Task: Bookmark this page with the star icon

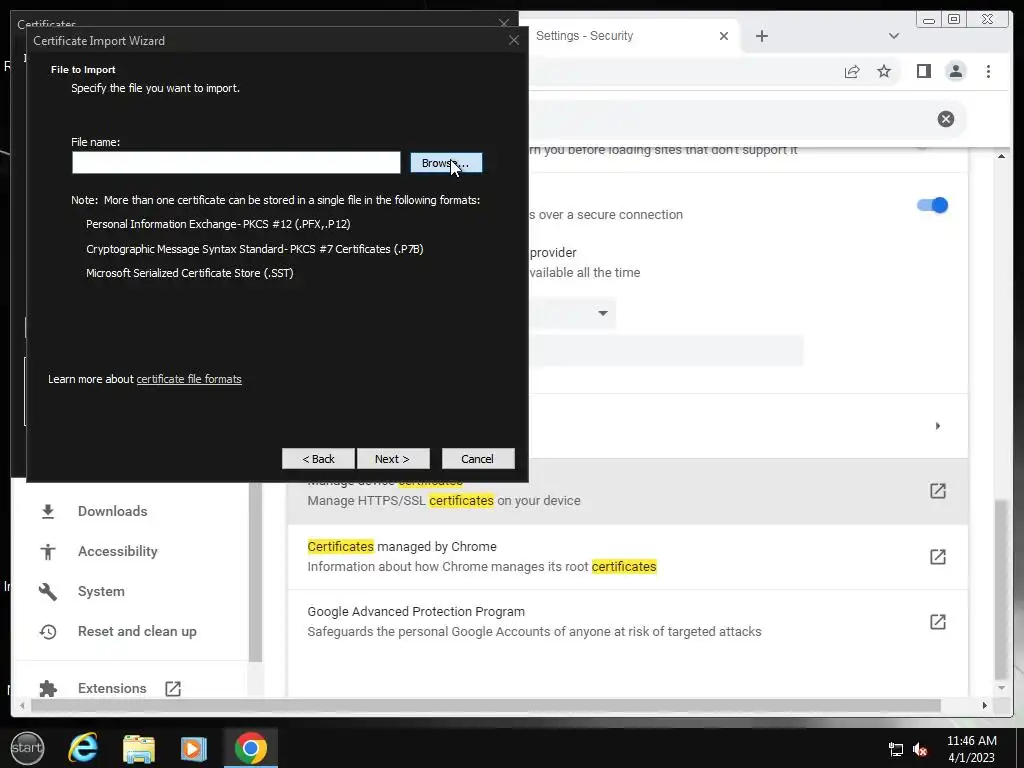Action: pos(884,71)
